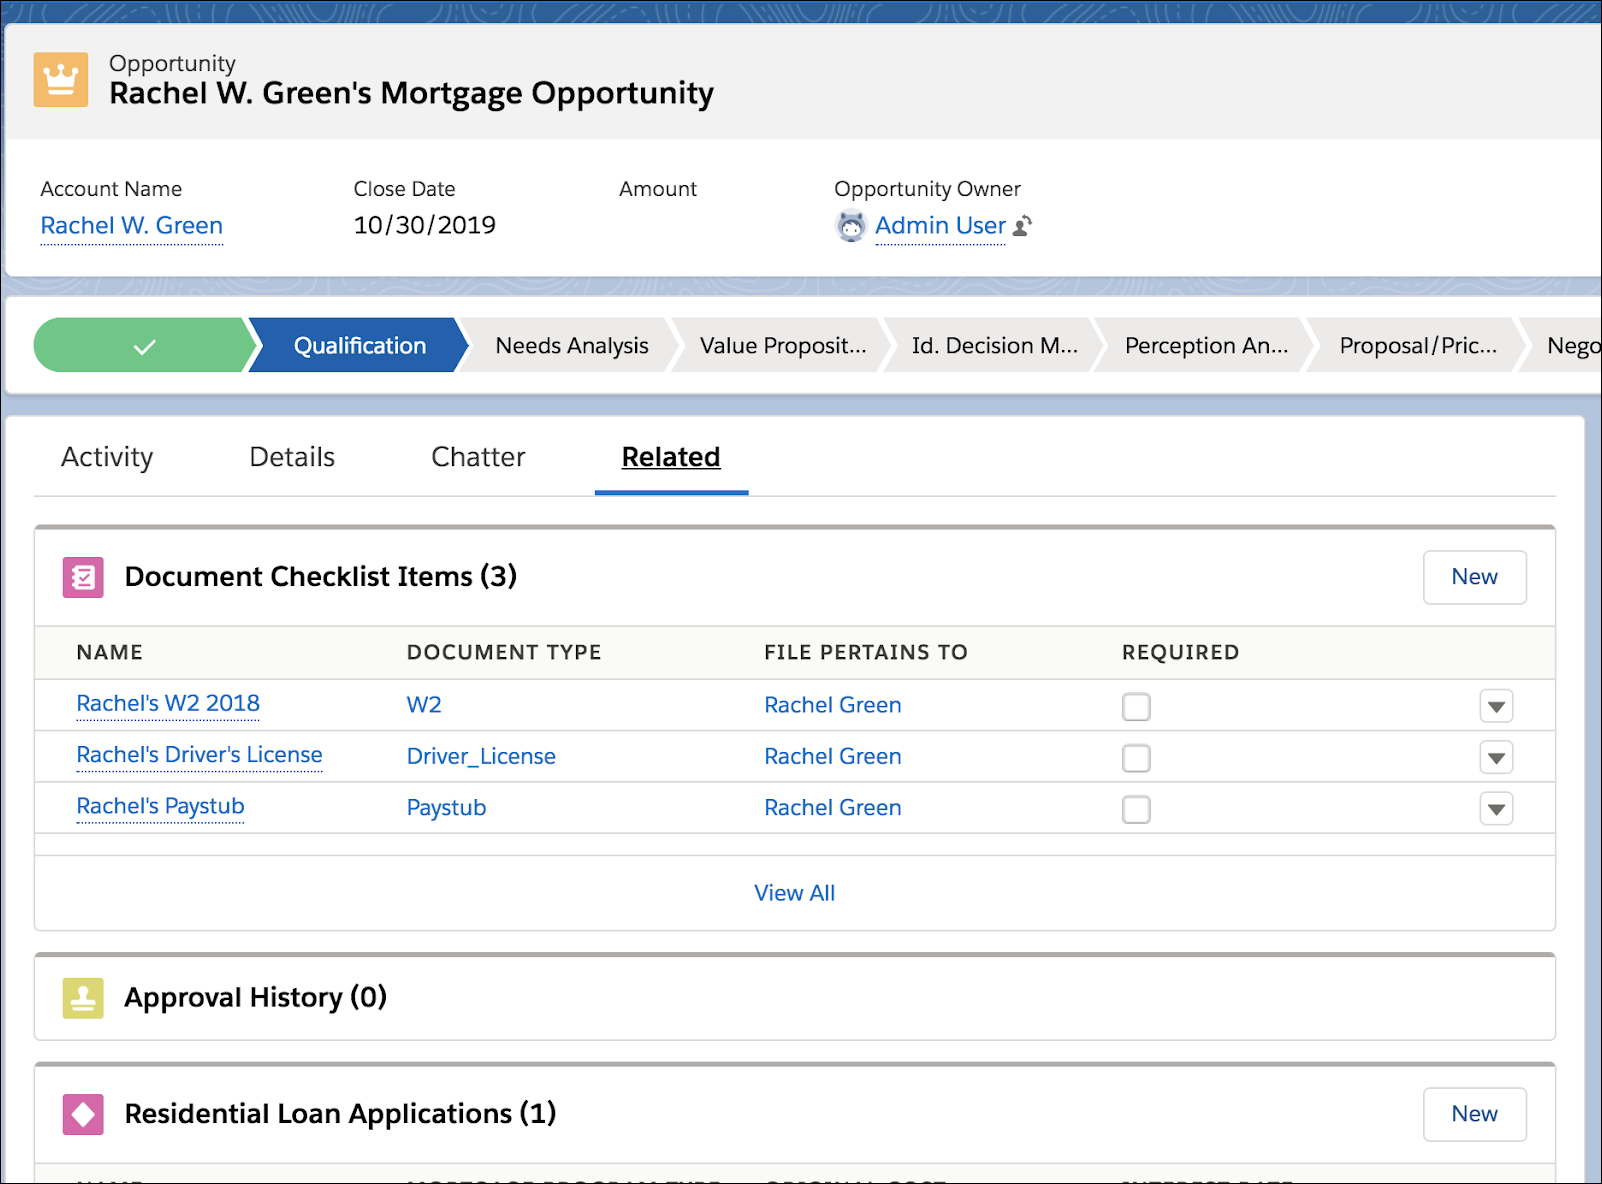Click the Close Date value 10/30/2019
The image size is (1602, 1184).
[x=425, y=225]
